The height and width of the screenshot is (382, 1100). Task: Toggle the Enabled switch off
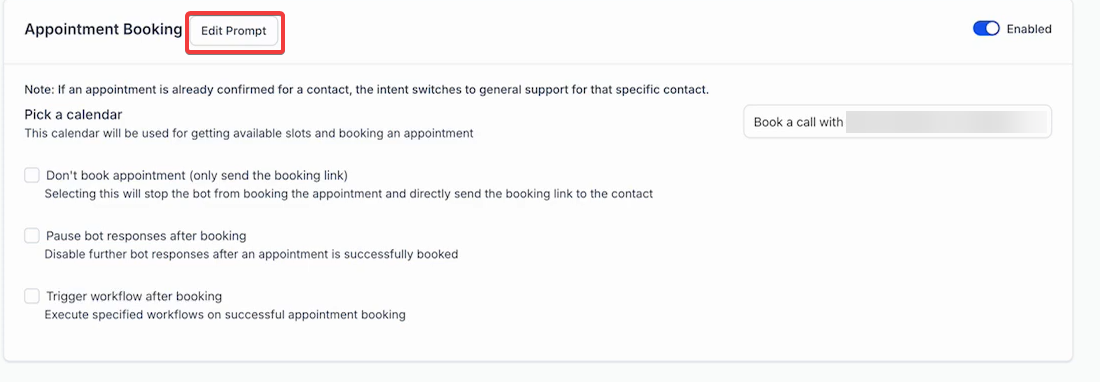tap(986, 29)
